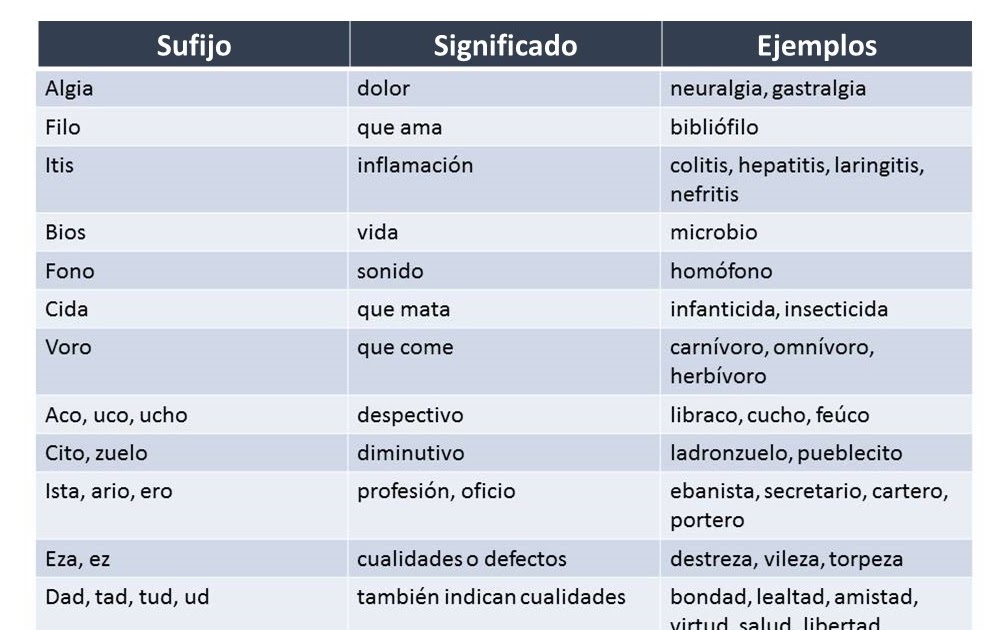
Task: Select the 'que mata' meaning cell
Action: pos(505,309)
